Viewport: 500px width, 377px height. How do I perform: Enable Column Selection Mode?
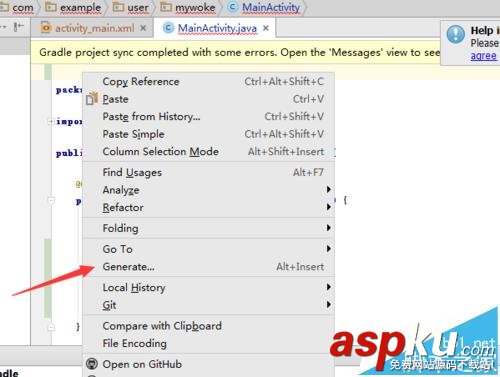pyautogui.click(x=208, y=152)
